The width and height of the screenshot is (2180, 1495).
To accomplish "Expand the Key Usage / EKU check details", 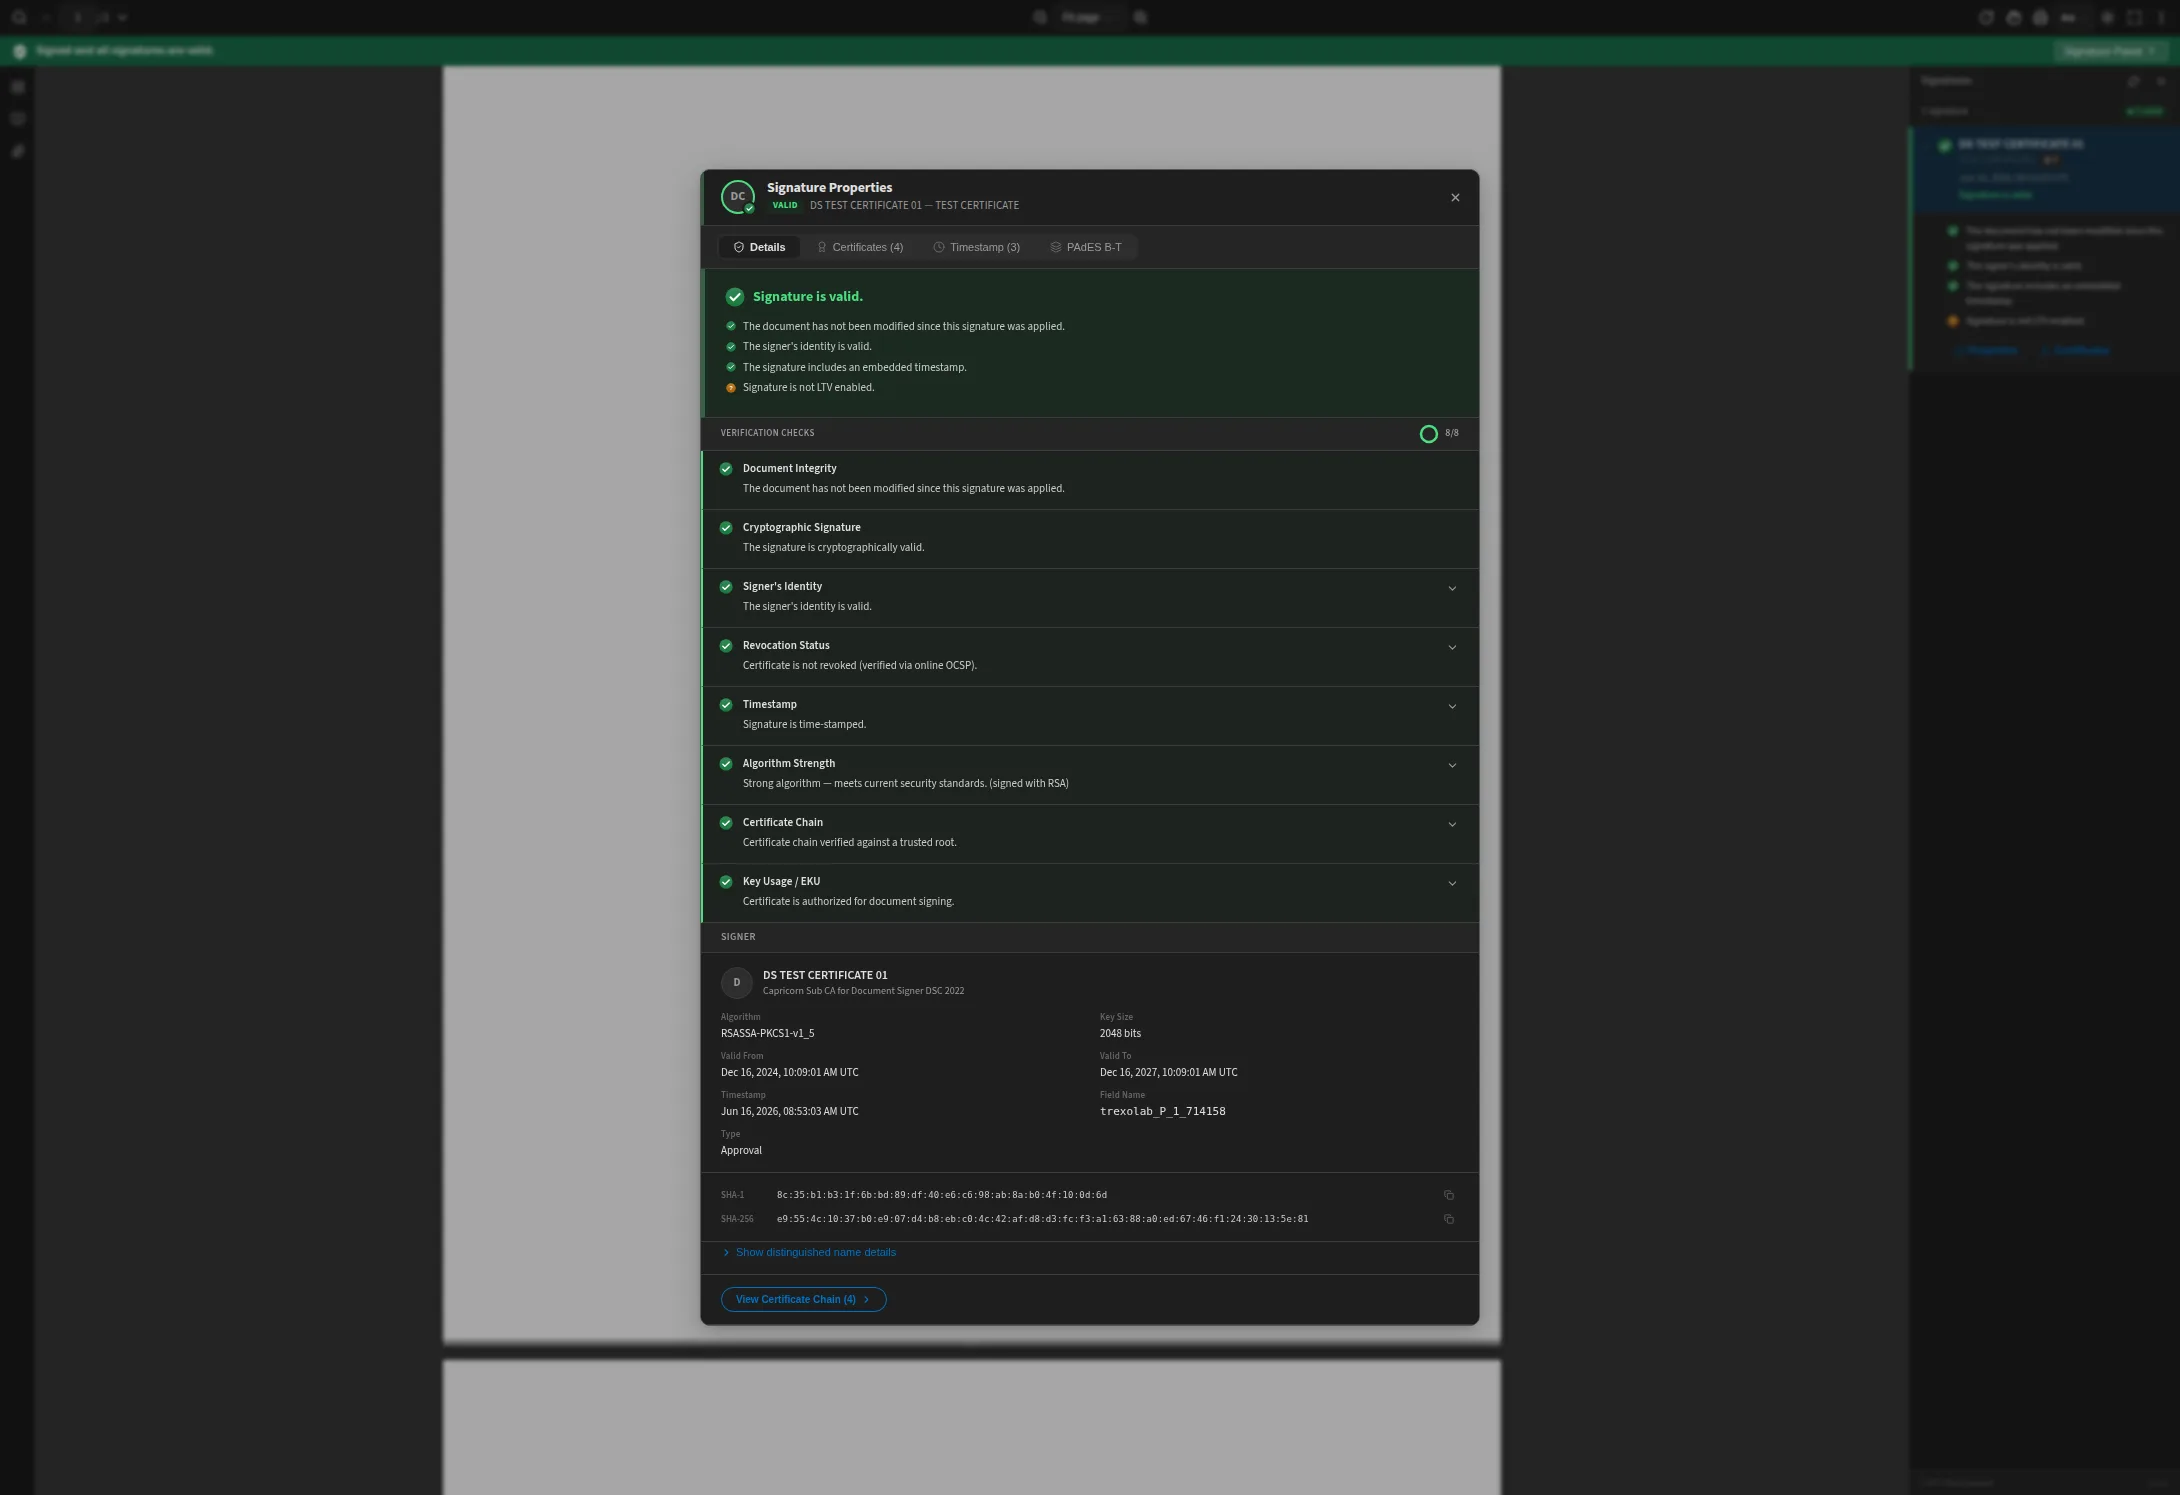I will 1452,883.
